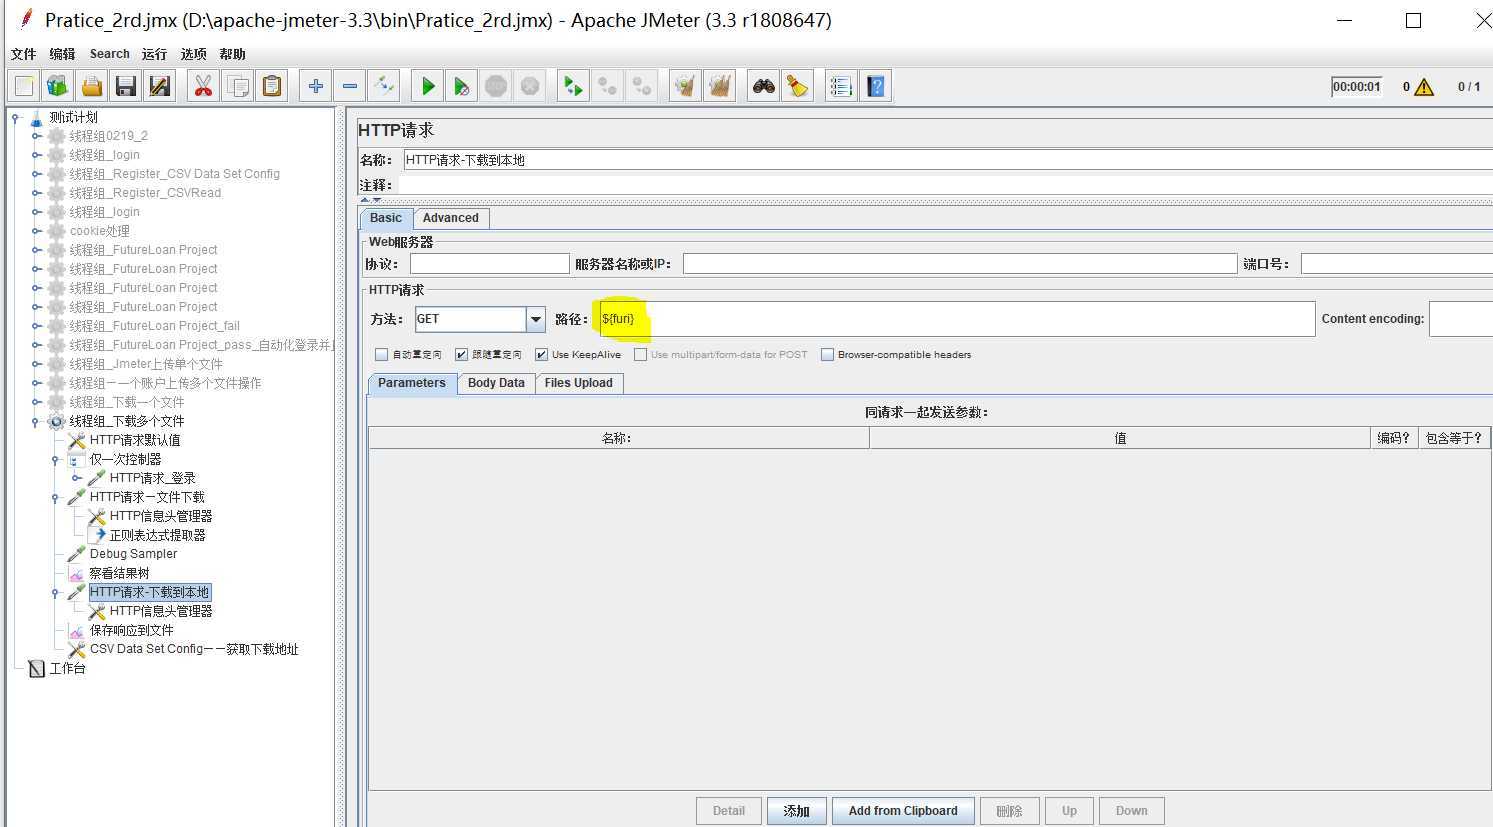Click the grayed Stop test toolbar icon

496,86
